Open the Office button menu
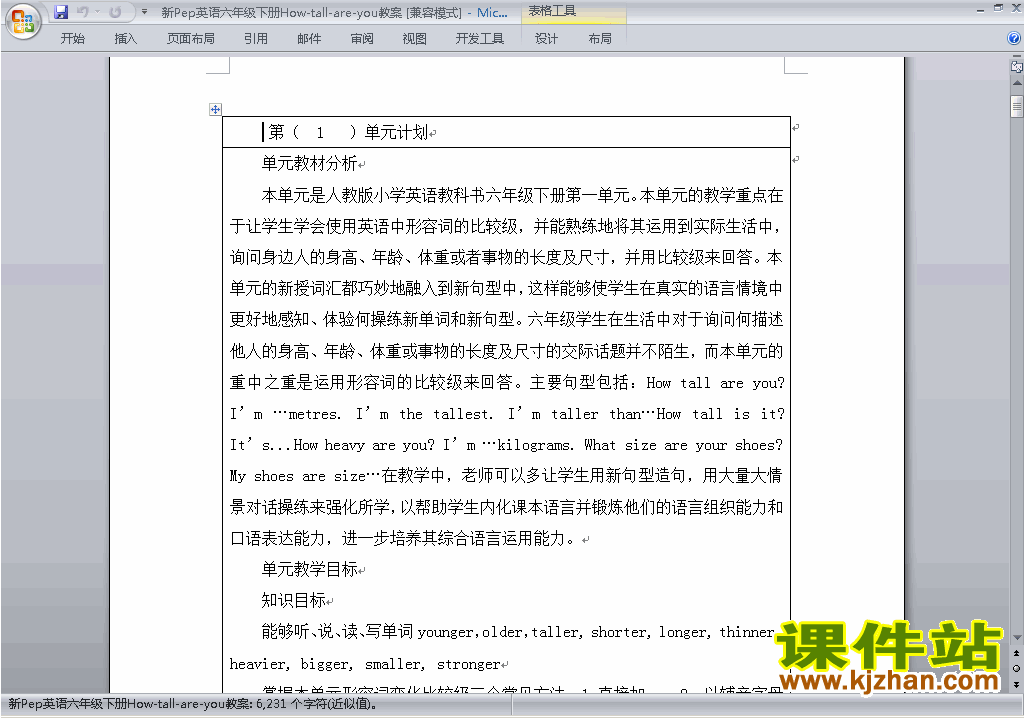This screenshot has width=1024, height=718. click(23, 21)
